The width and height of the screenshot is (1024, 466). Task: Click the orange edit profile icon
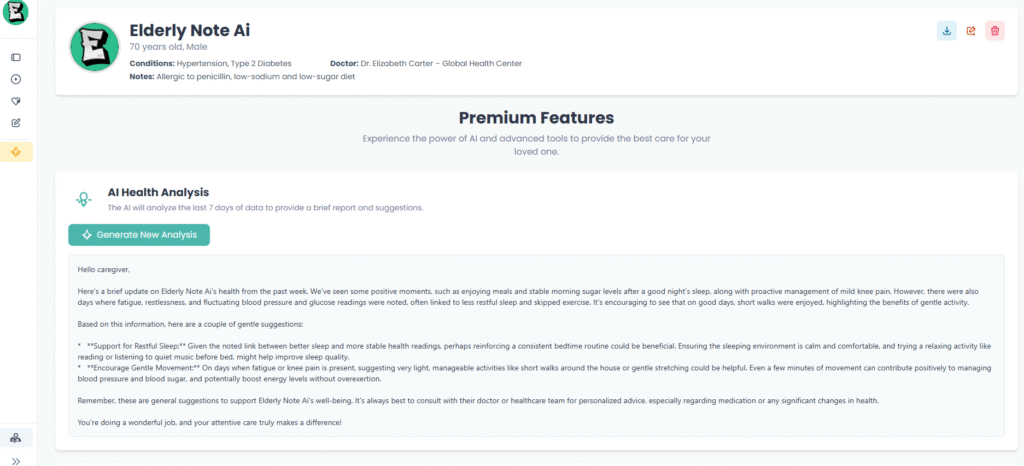pyautogui.click(x=970, y=31)
